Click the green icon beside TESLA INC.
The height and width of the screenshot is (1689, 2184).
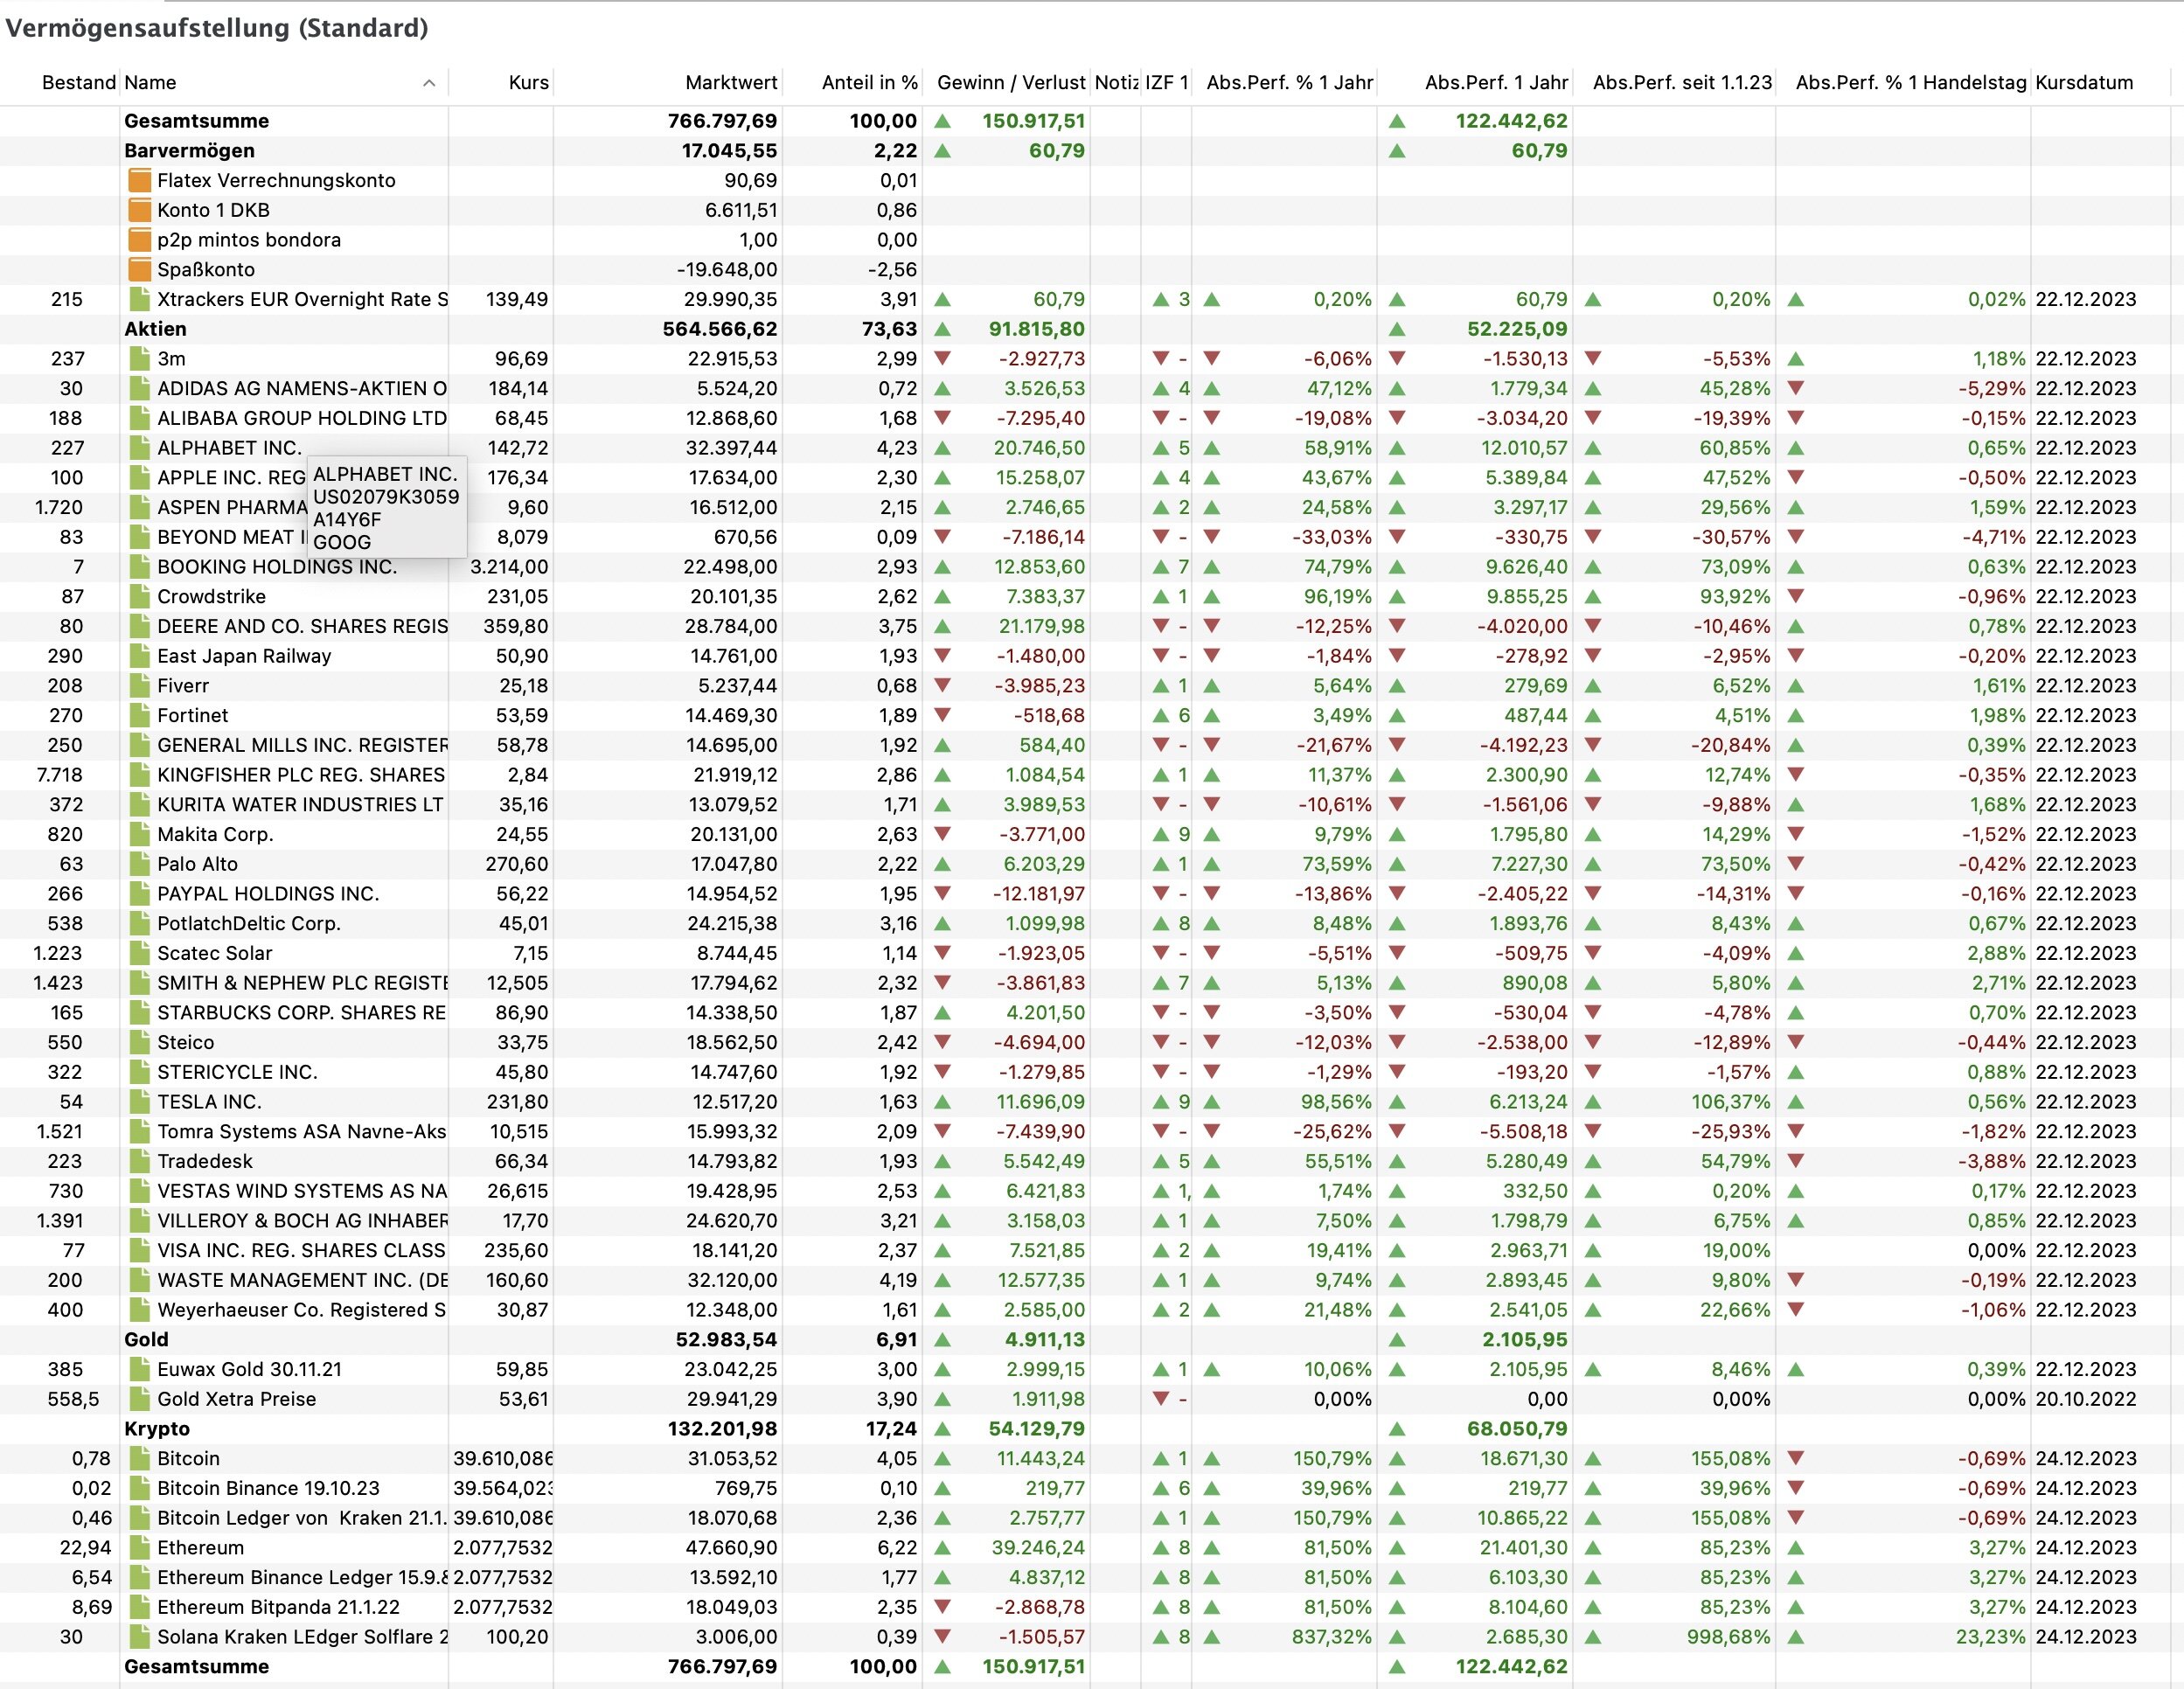[139, 1102]
